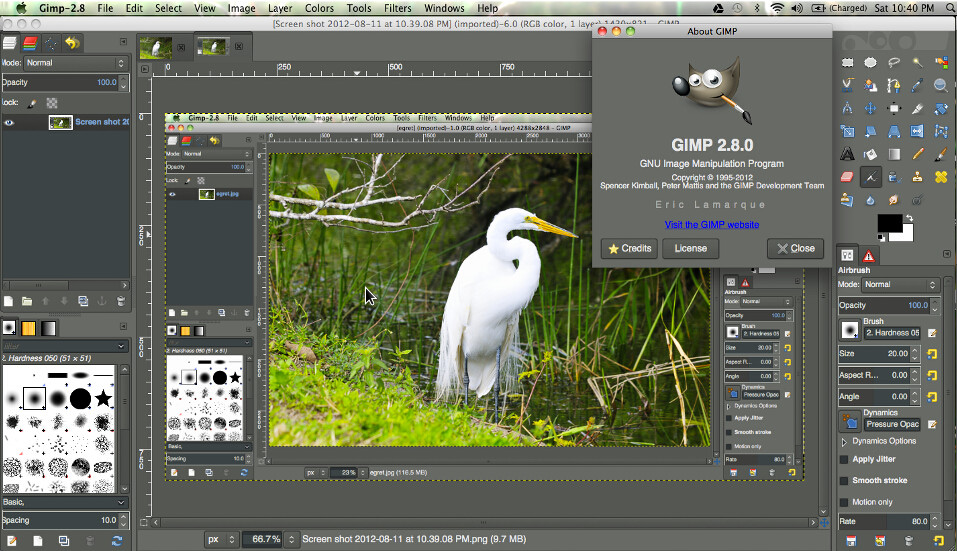Pick the Select by Color tool

941,63
